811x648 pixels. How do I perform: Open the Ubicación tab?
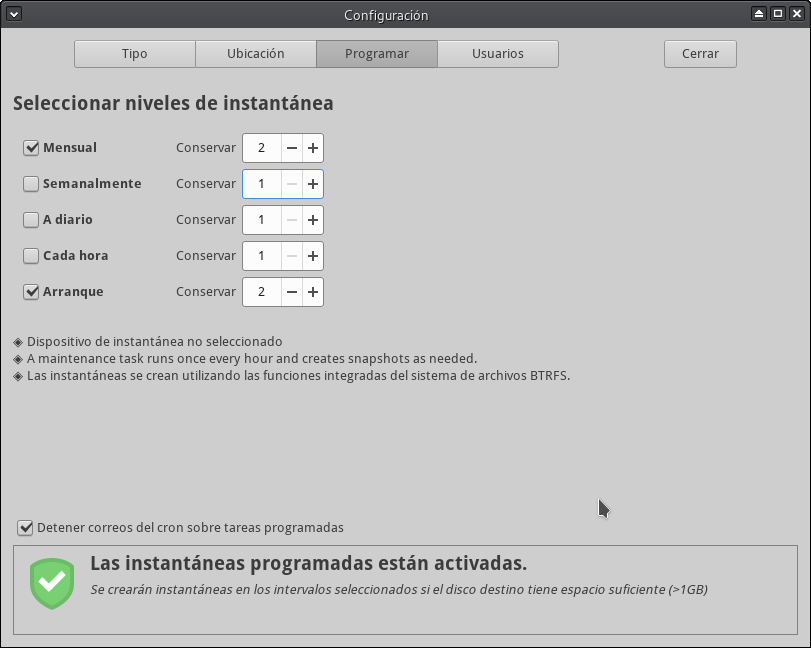point(256,54)
